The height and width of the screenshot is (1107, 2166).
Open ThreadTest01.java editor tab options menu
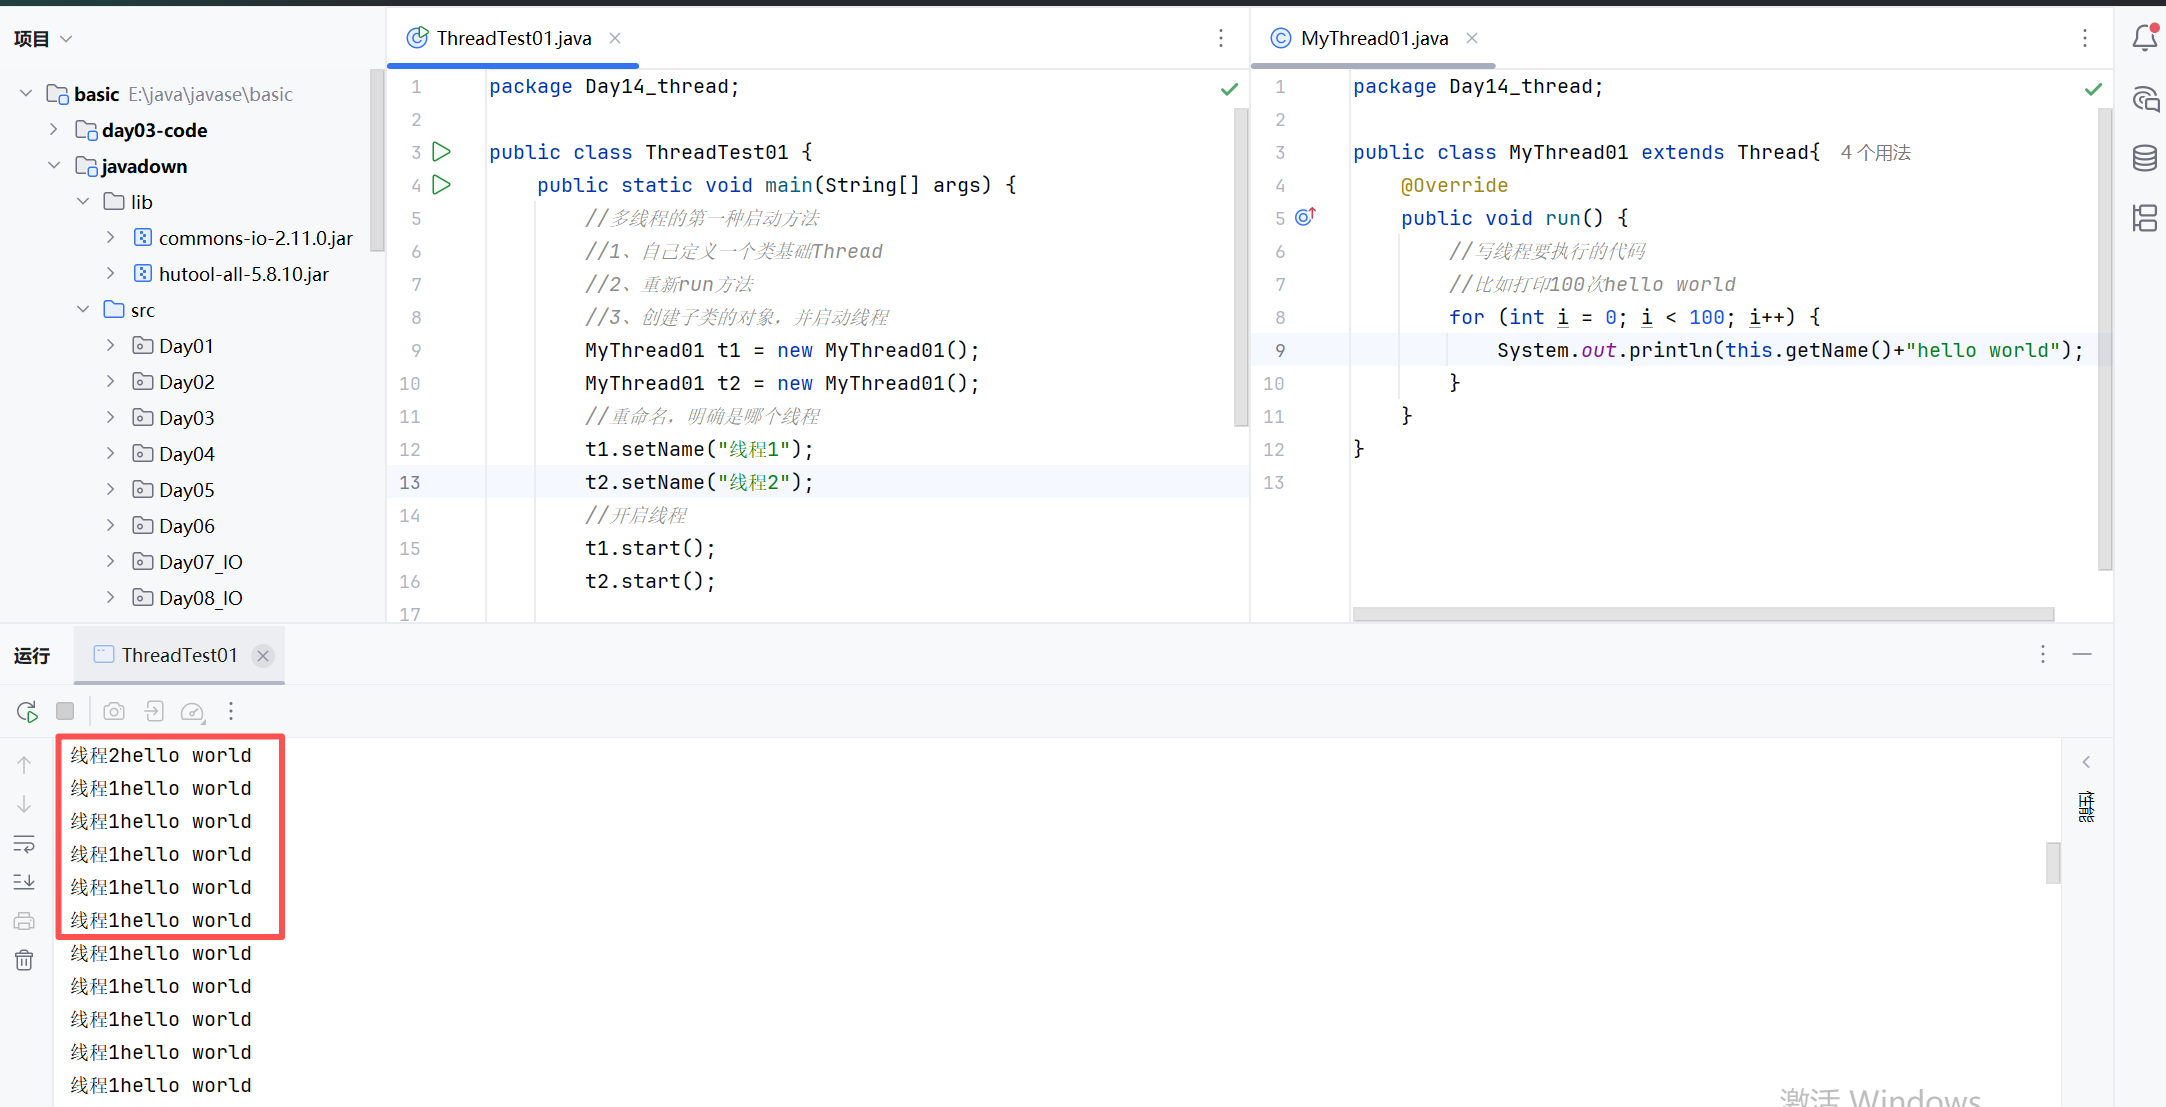coord(1221,38)
